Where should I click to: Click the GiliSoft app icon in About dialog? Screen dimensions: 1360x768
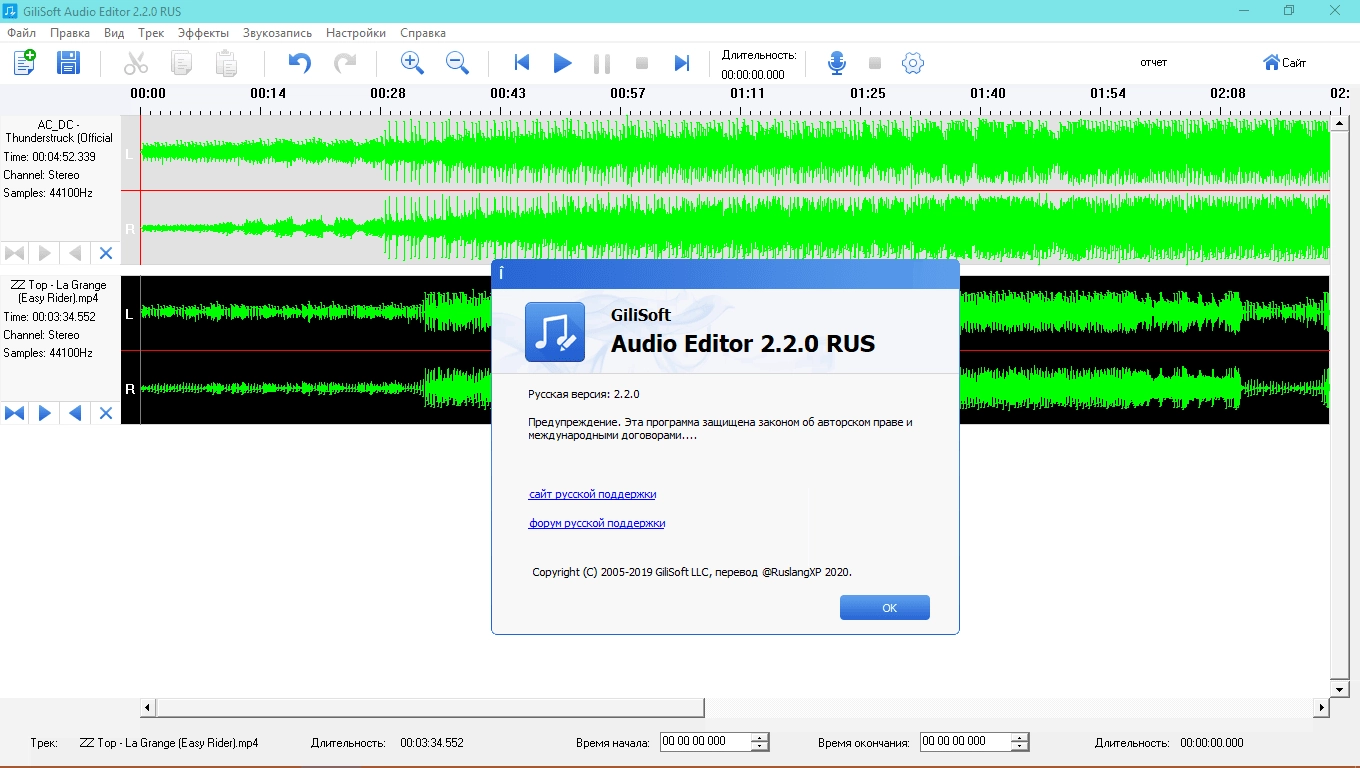555,332
